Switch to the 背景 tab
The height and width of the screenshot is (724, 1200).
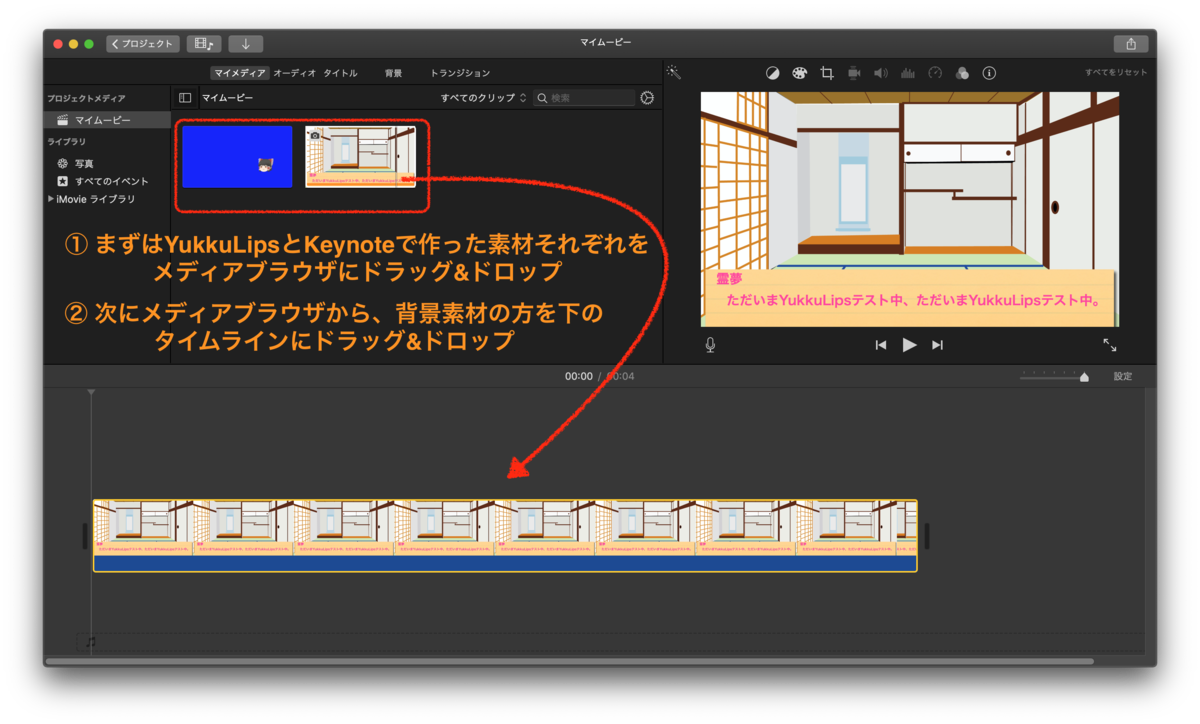click(394, 73)
